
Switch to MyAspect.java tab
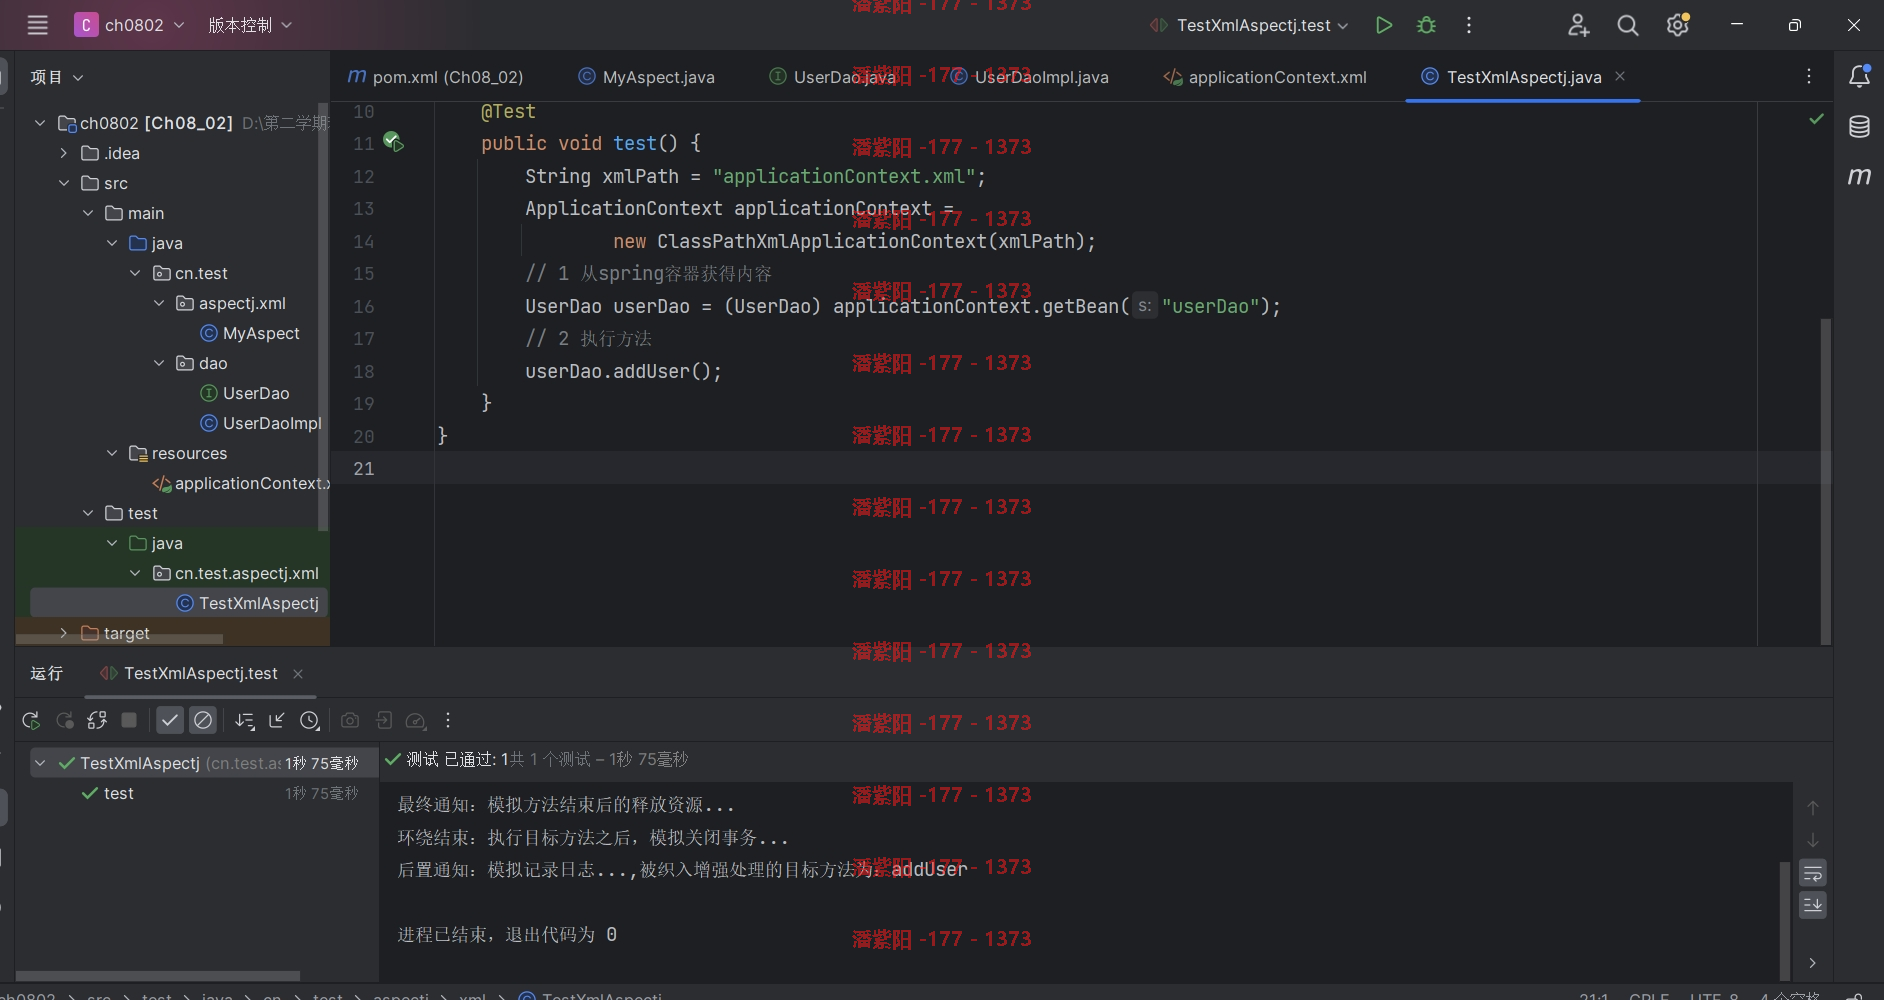click(647, 77)
